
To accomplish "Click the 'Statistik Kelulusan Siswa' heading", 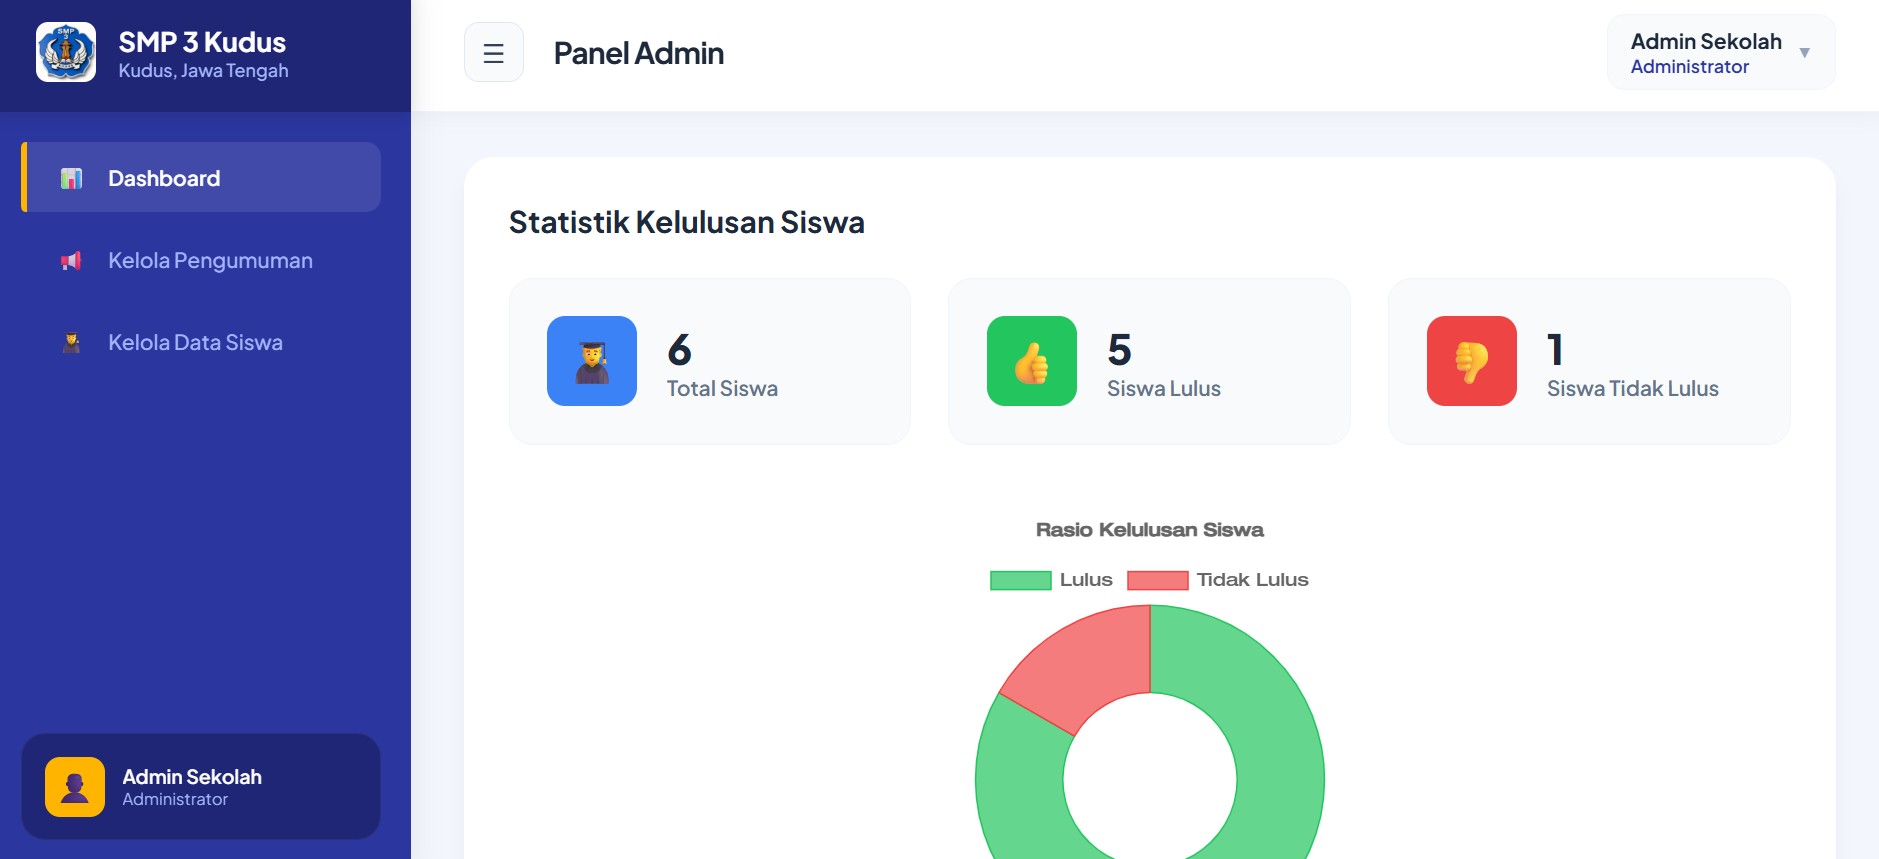I will click(687, 222).
